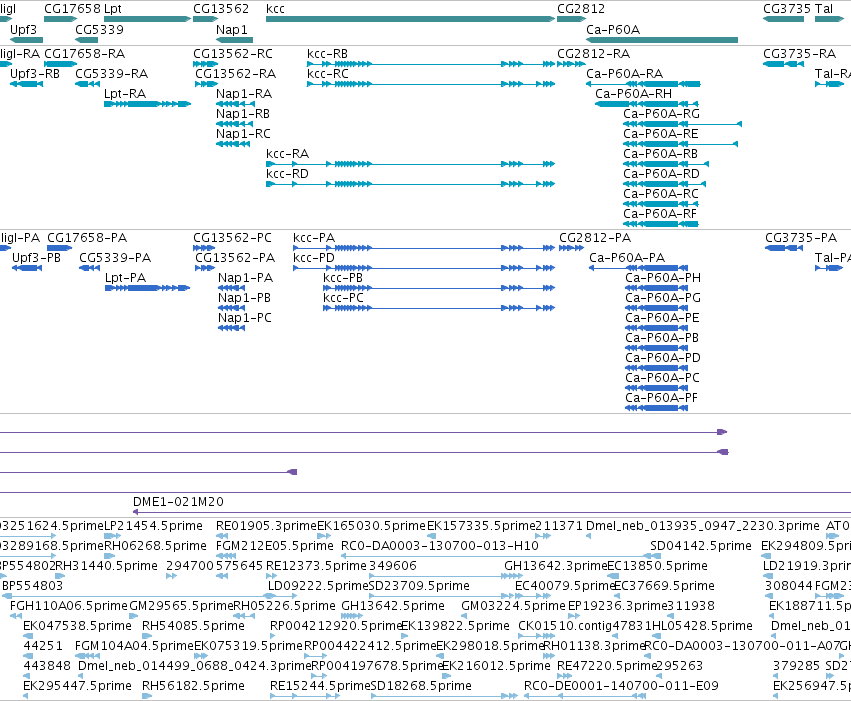Screen dimensions: 851x701
Task: Click EST RC0-DA0003-130700-013-H10
Action: pyautogui.click(x=440, y=546)
